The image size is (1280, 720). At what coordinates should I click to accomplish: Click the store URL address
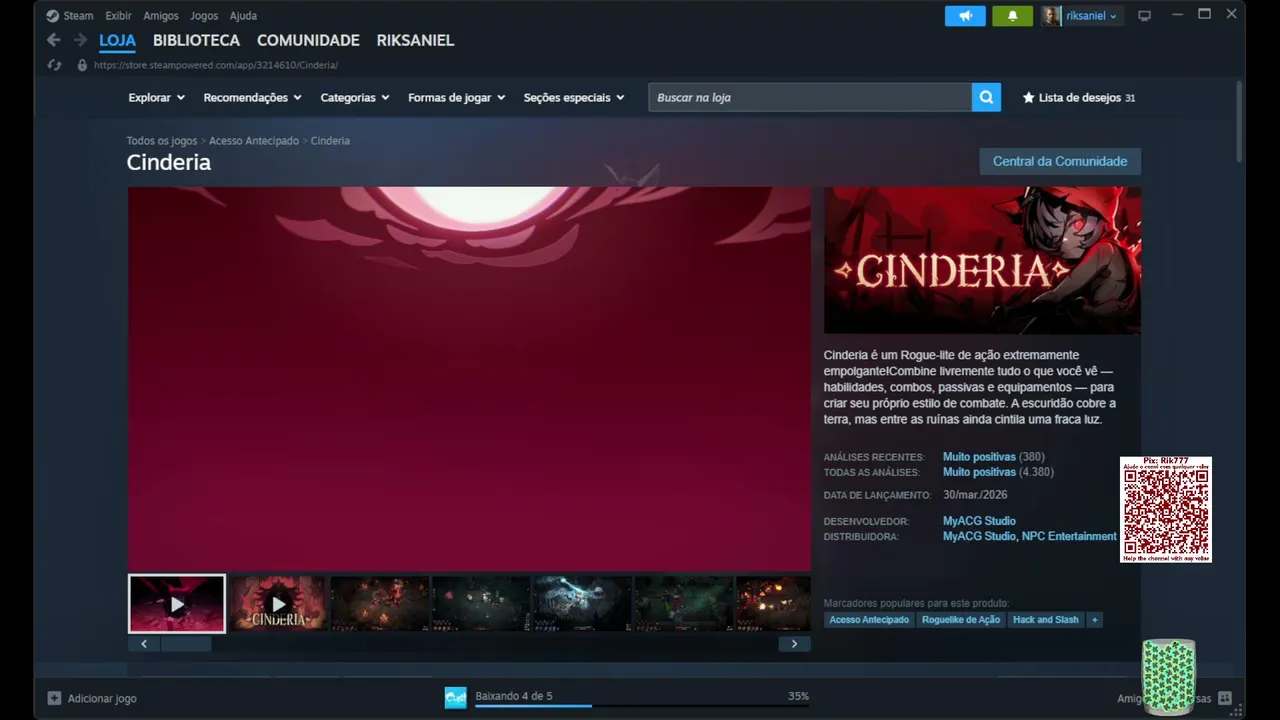(x=216, y=65)
